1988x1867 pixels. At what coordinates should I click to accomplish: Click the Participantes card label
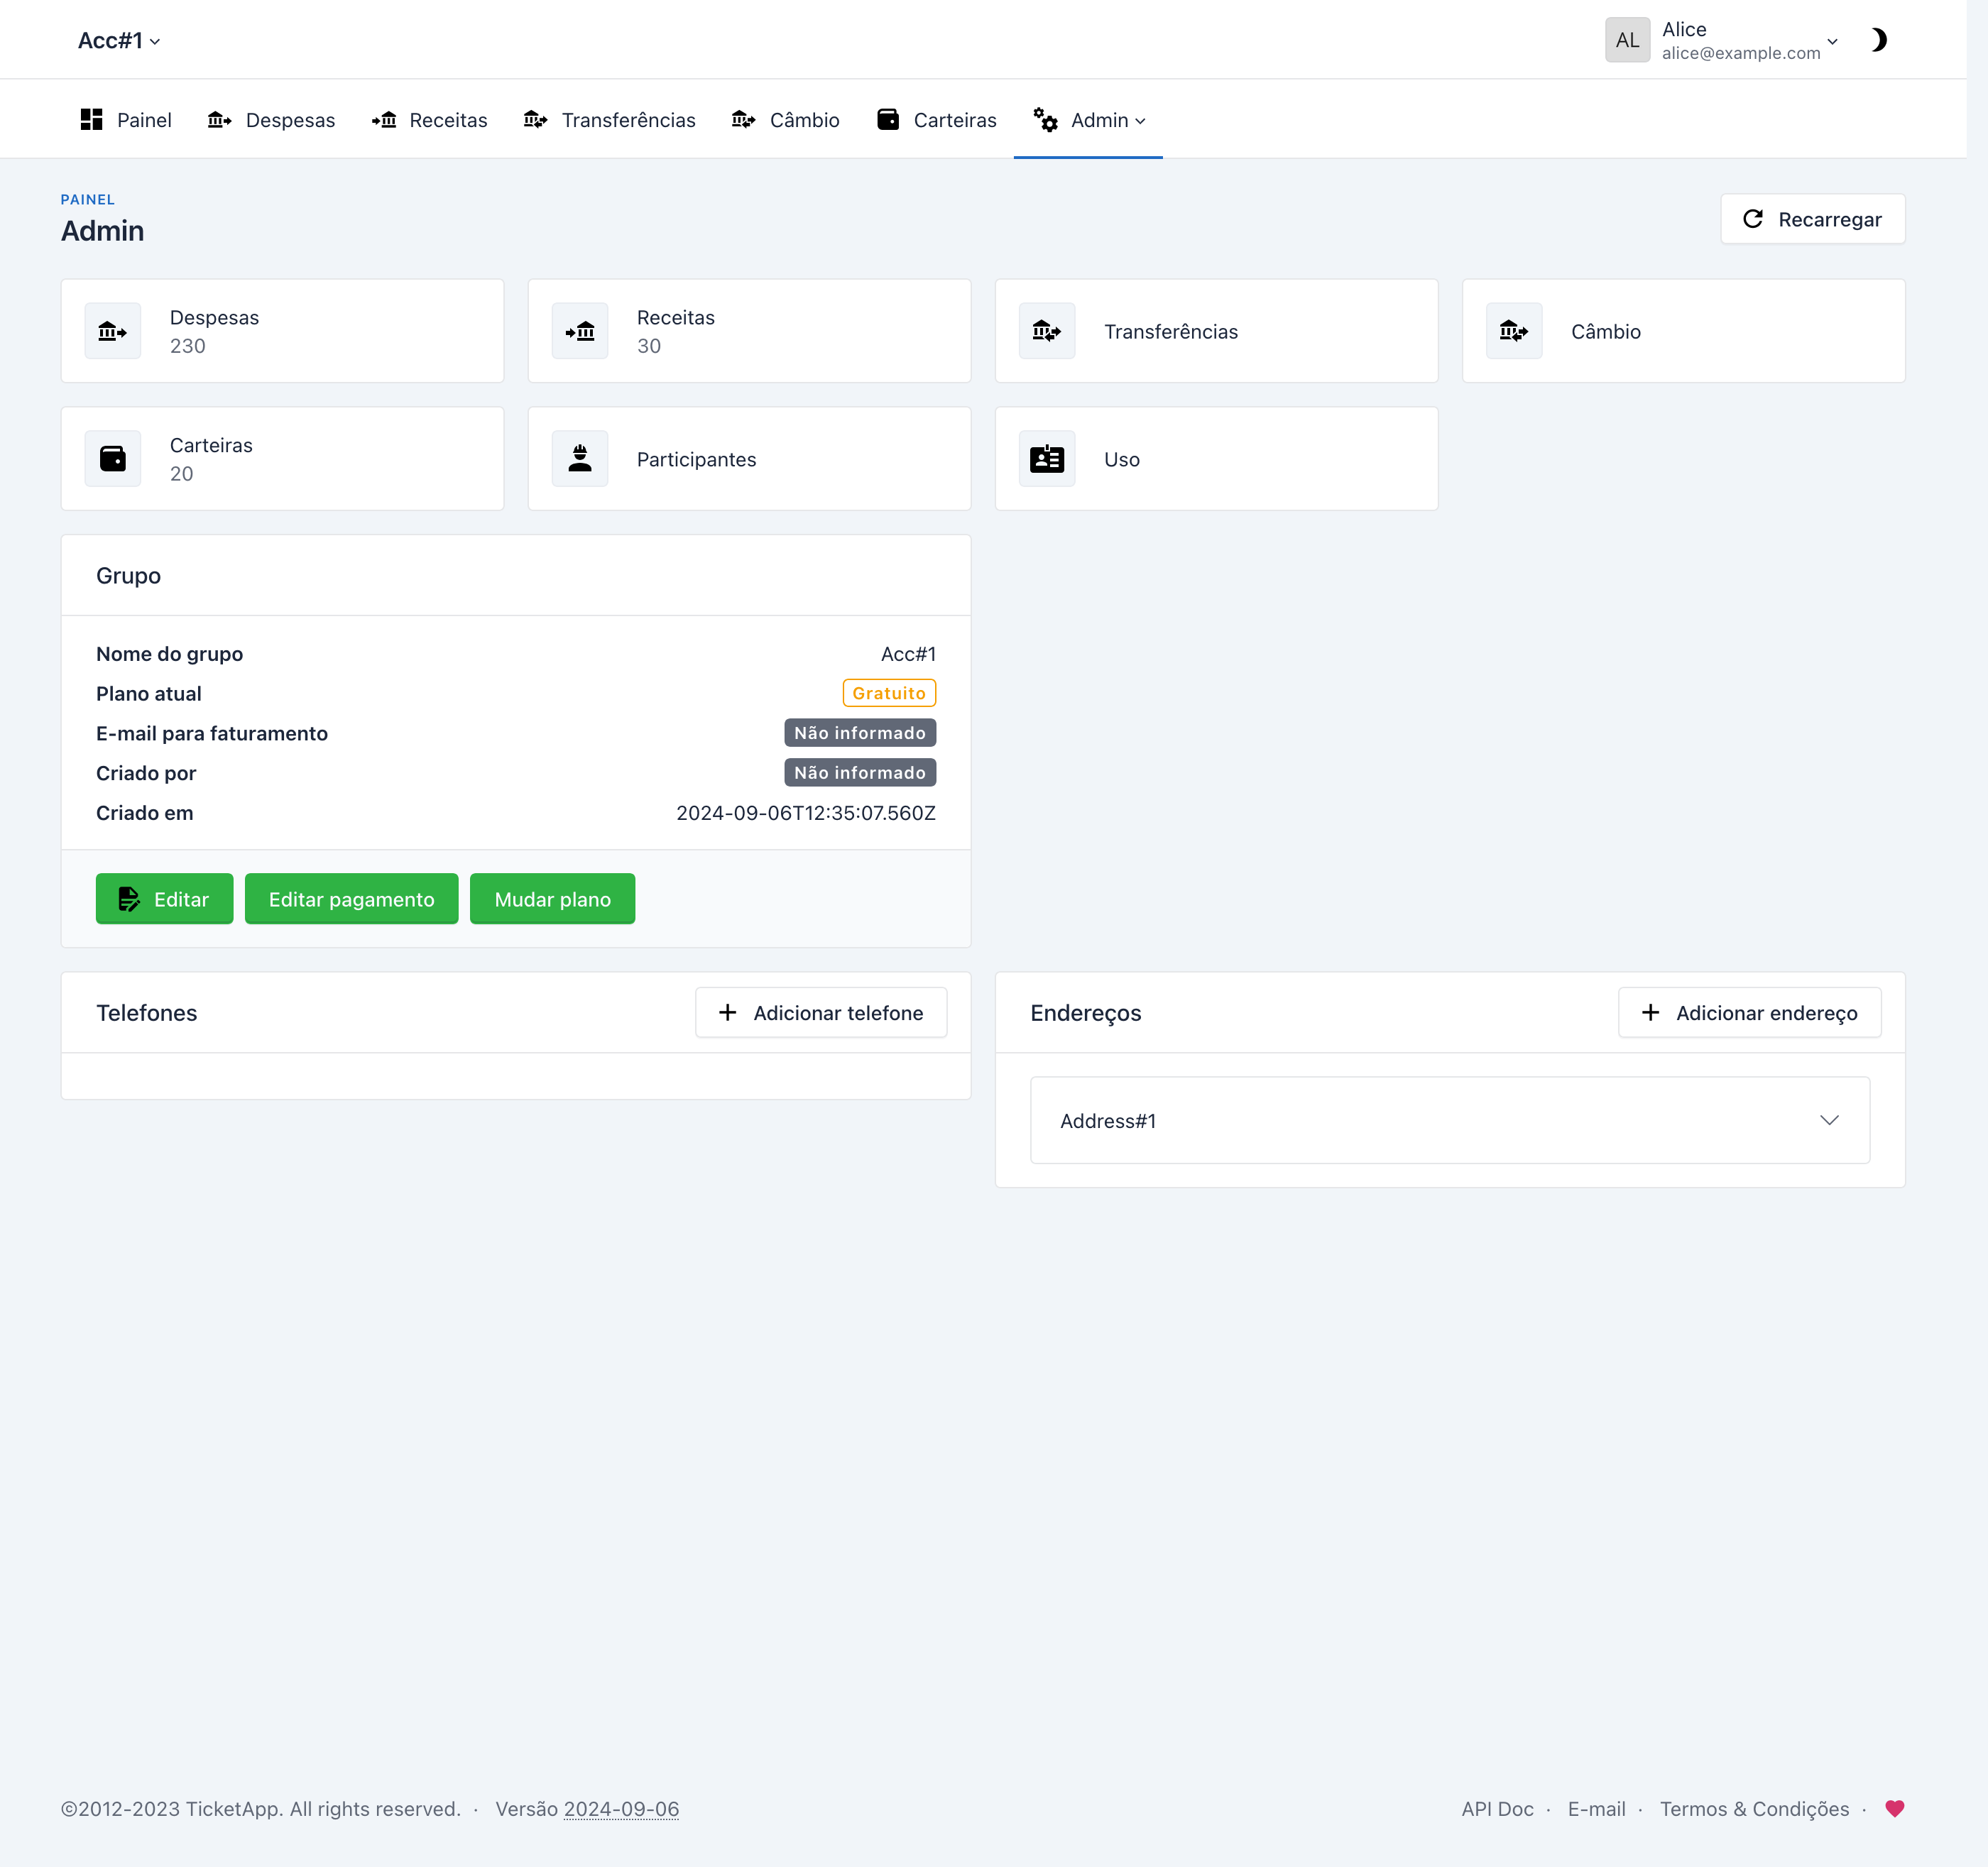[696, 460]
